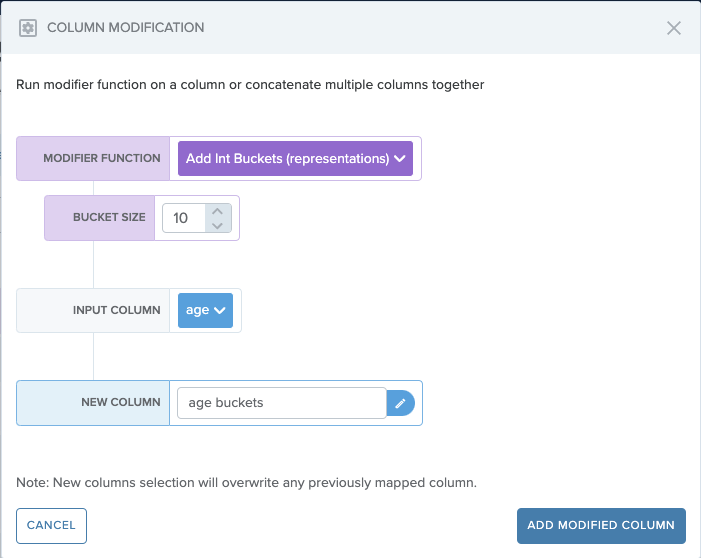Image resolution: width=701 pixels, height=558 pixels.
Task: Select the Input Column label
Action: (116, 310)
